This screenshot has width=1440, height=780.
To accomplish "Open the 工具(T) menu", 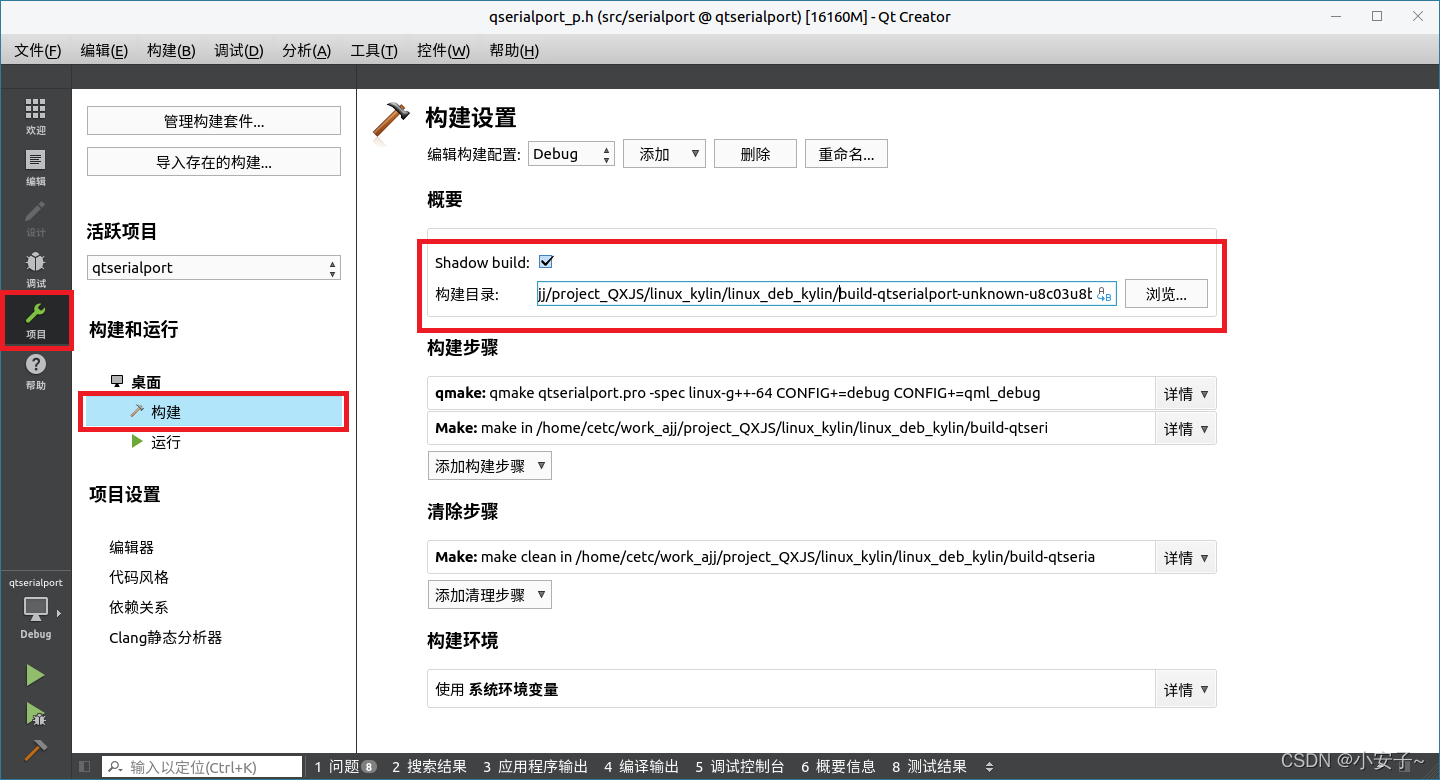I will pyautogui.click(x=374, y=50).
